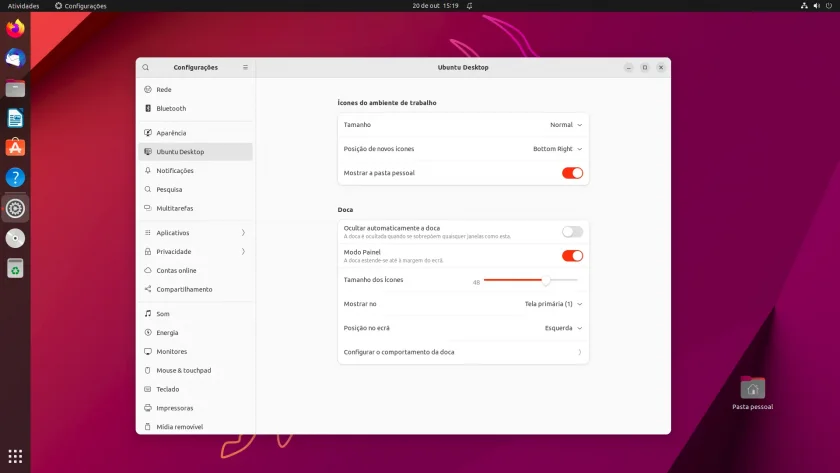This screenshot has height=473, width=840.
Task: Open Configurar o comportamento da doca
Action: click(463, 352)
